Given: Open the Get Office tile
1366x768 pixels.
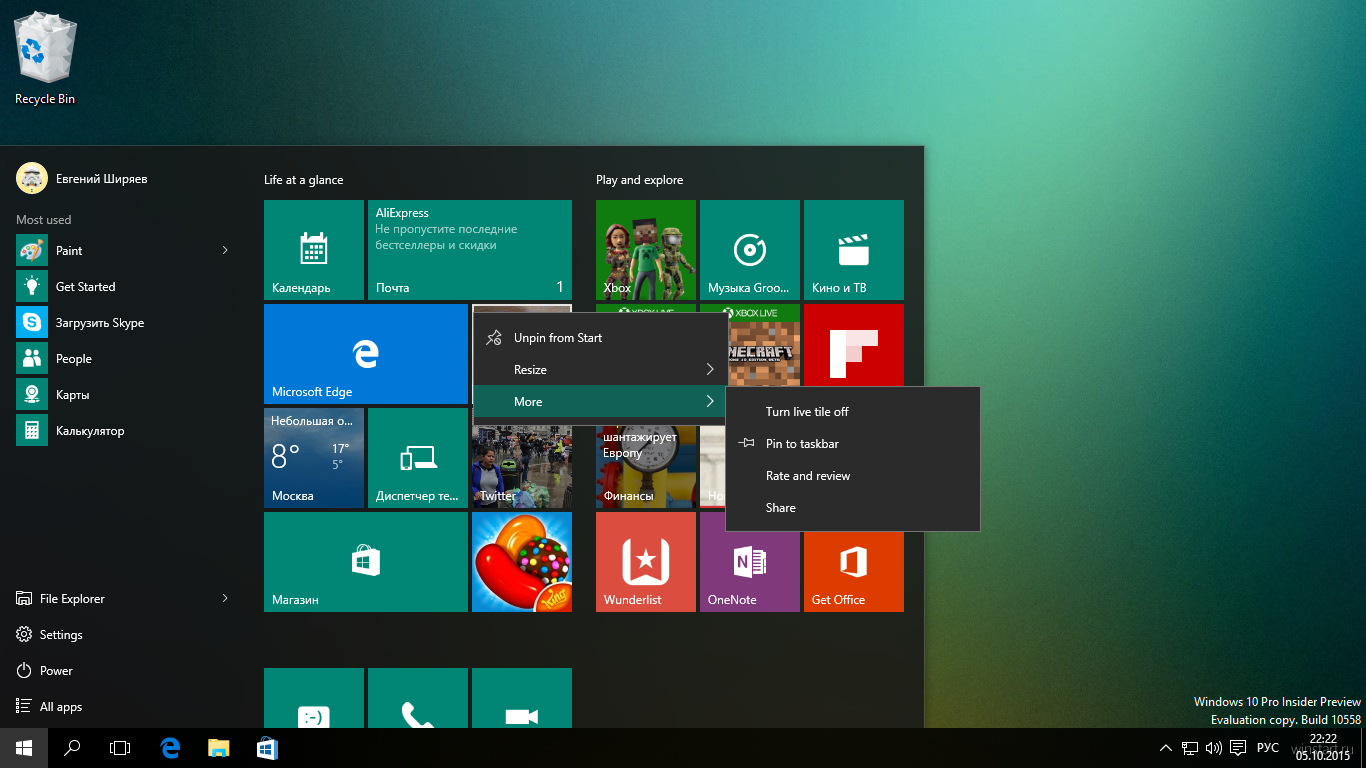Looking at the screenshot, I should (854, 570).
